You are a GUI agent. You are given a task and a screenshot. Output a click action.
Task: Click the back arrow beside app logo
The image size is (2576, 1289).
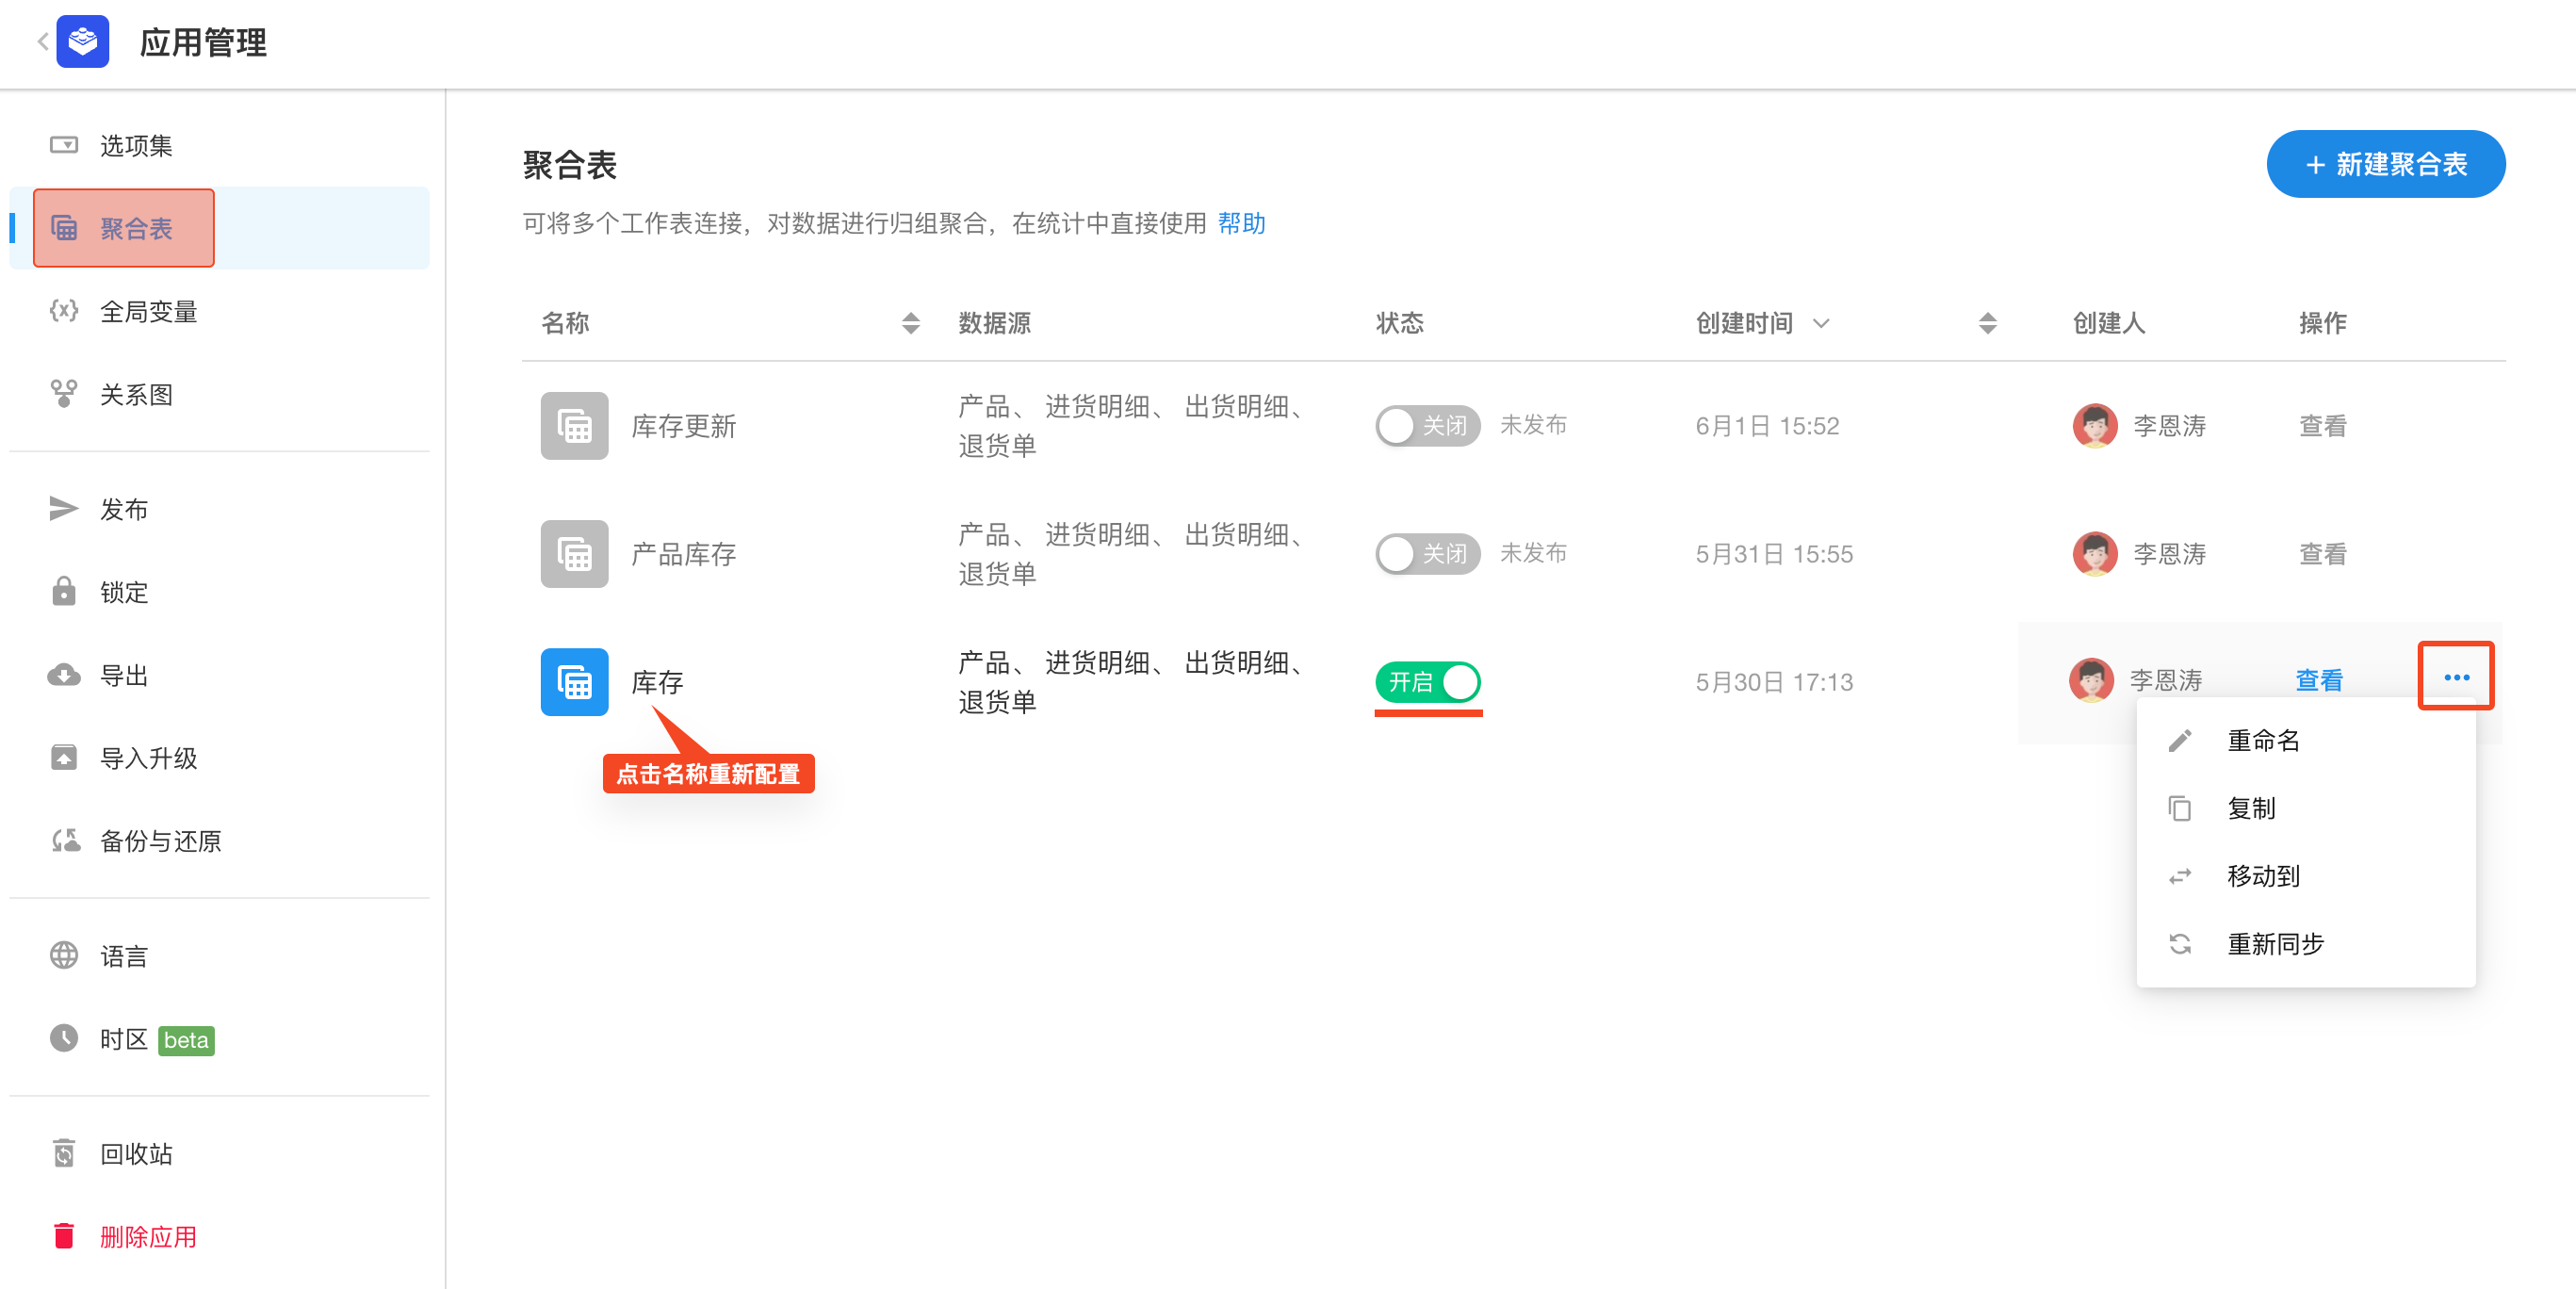[x=42, y=42]
